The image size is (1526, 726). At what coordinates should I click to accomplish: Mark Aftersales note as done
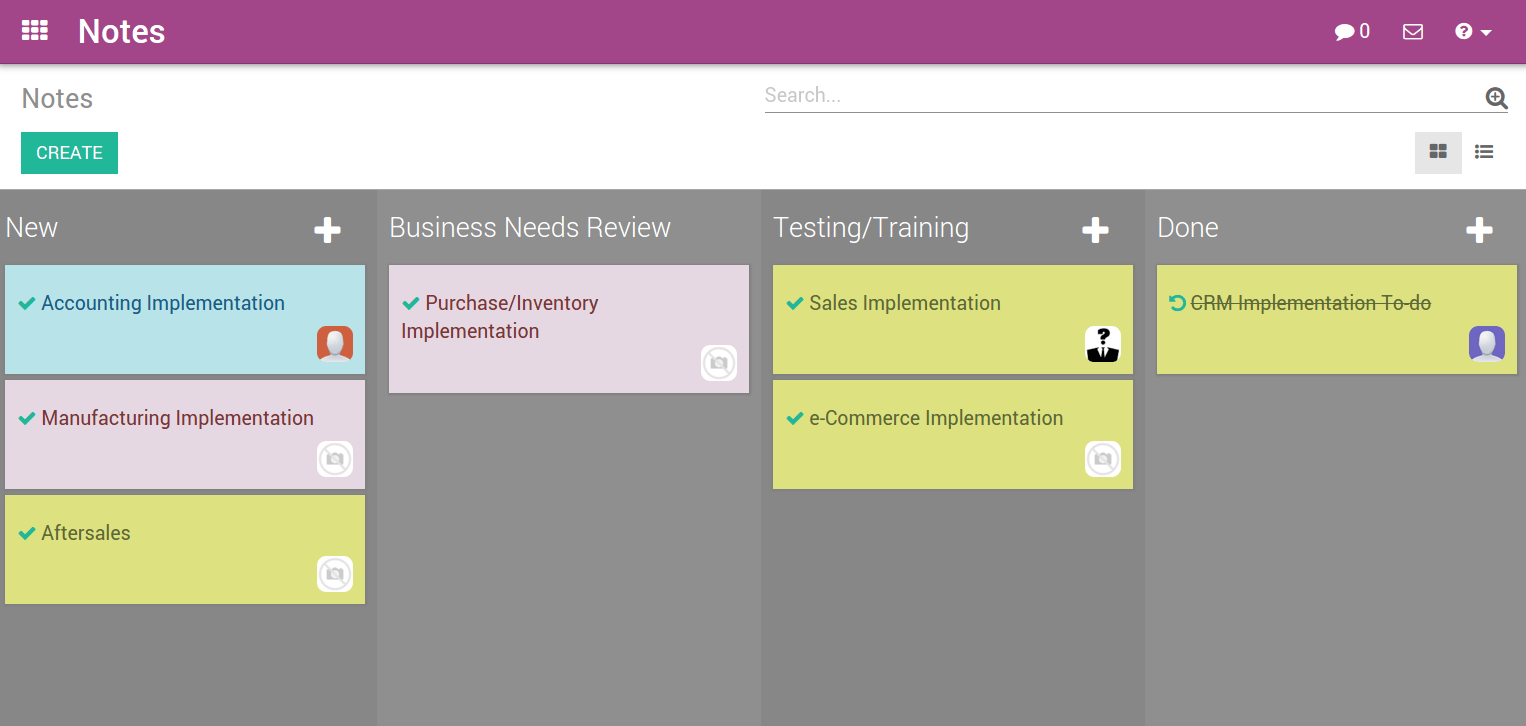coord(27,533)
